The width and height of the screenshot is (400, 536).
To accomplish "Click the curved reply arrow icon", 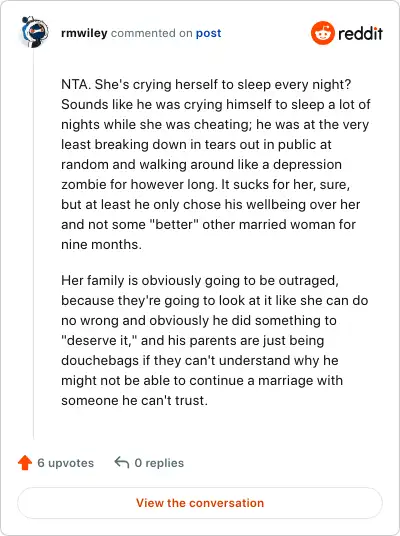I will coord(122,462).
